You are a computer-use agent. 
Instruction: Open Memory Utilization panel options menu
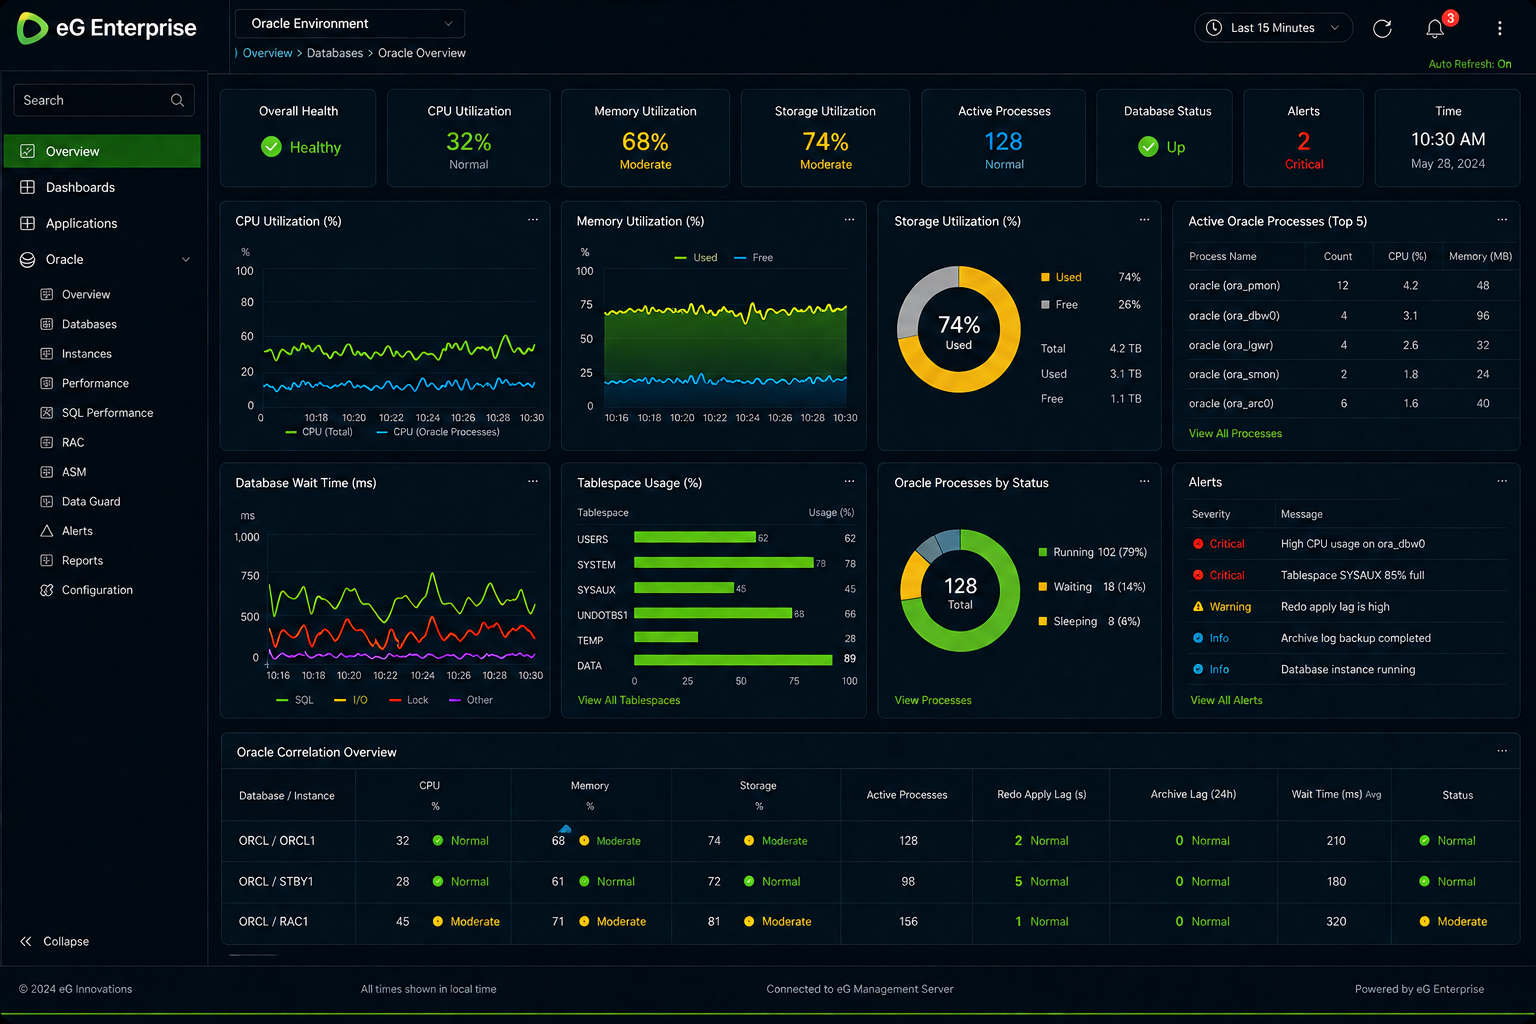[x=849, y=220]
